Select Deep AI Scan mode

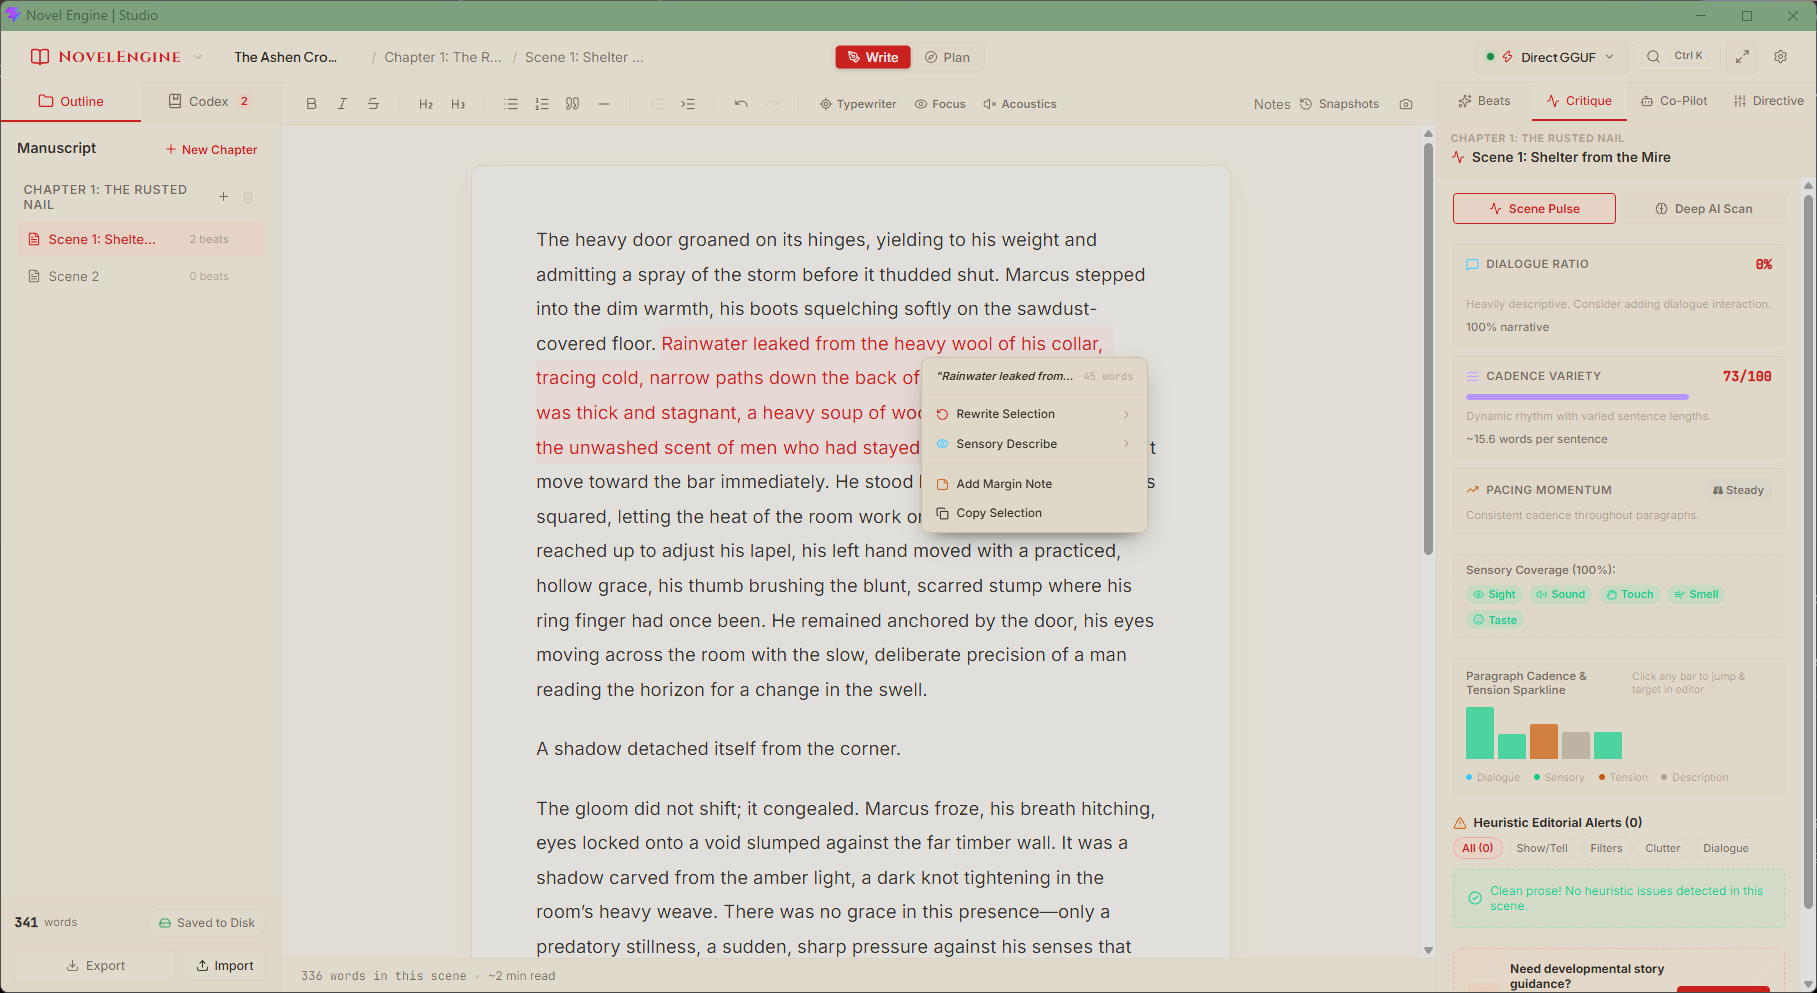pos(1704,209)
